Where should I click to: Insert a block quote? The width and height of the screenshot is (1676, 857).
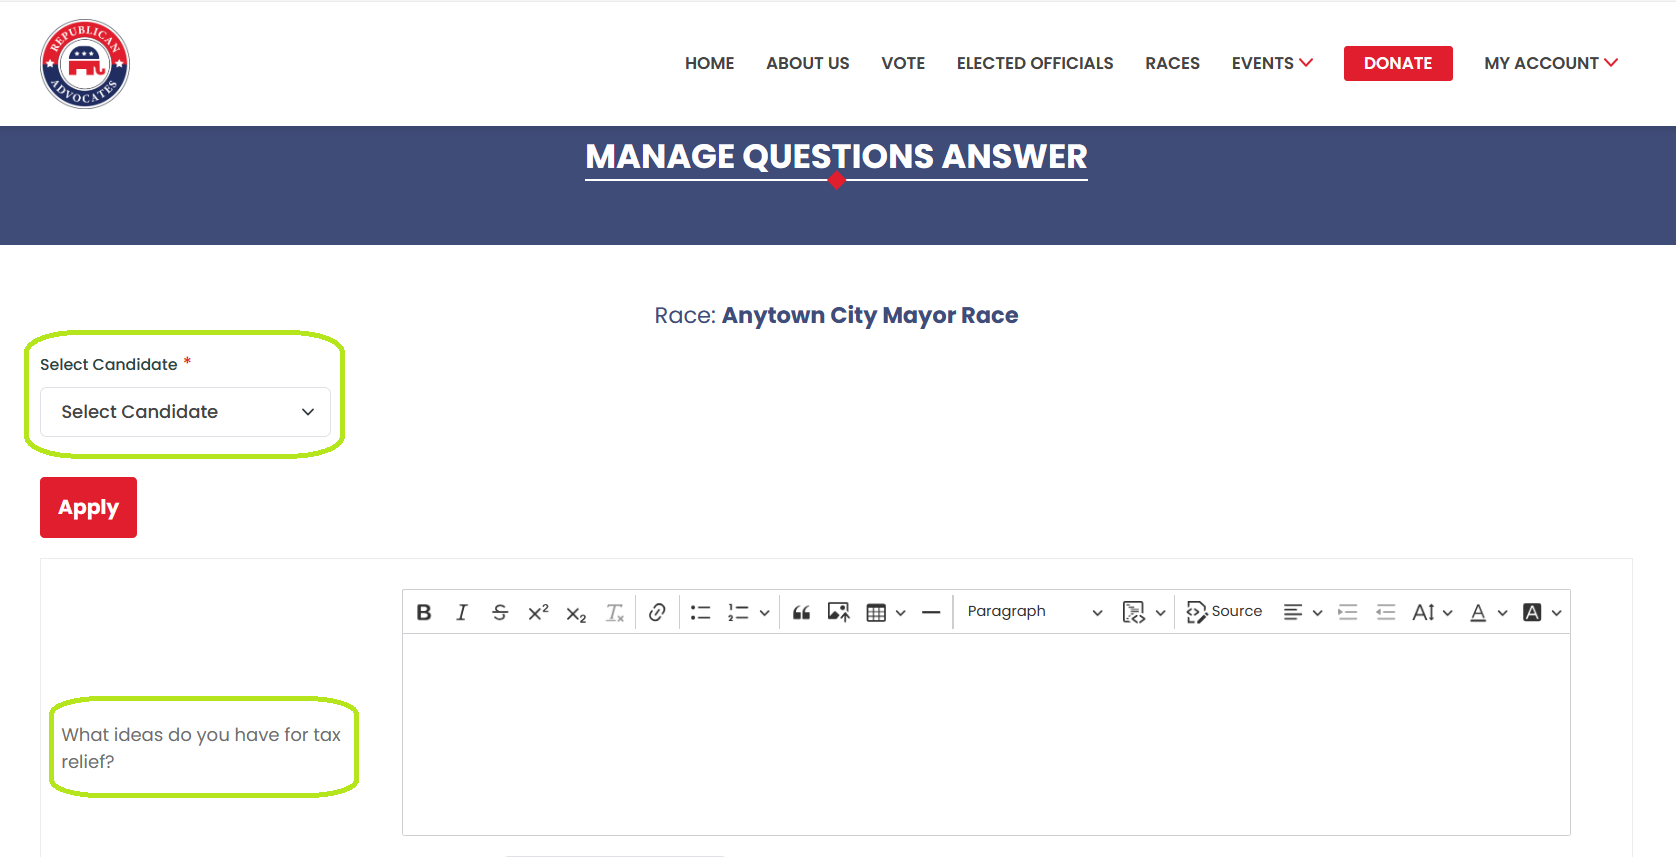[801, 612]
